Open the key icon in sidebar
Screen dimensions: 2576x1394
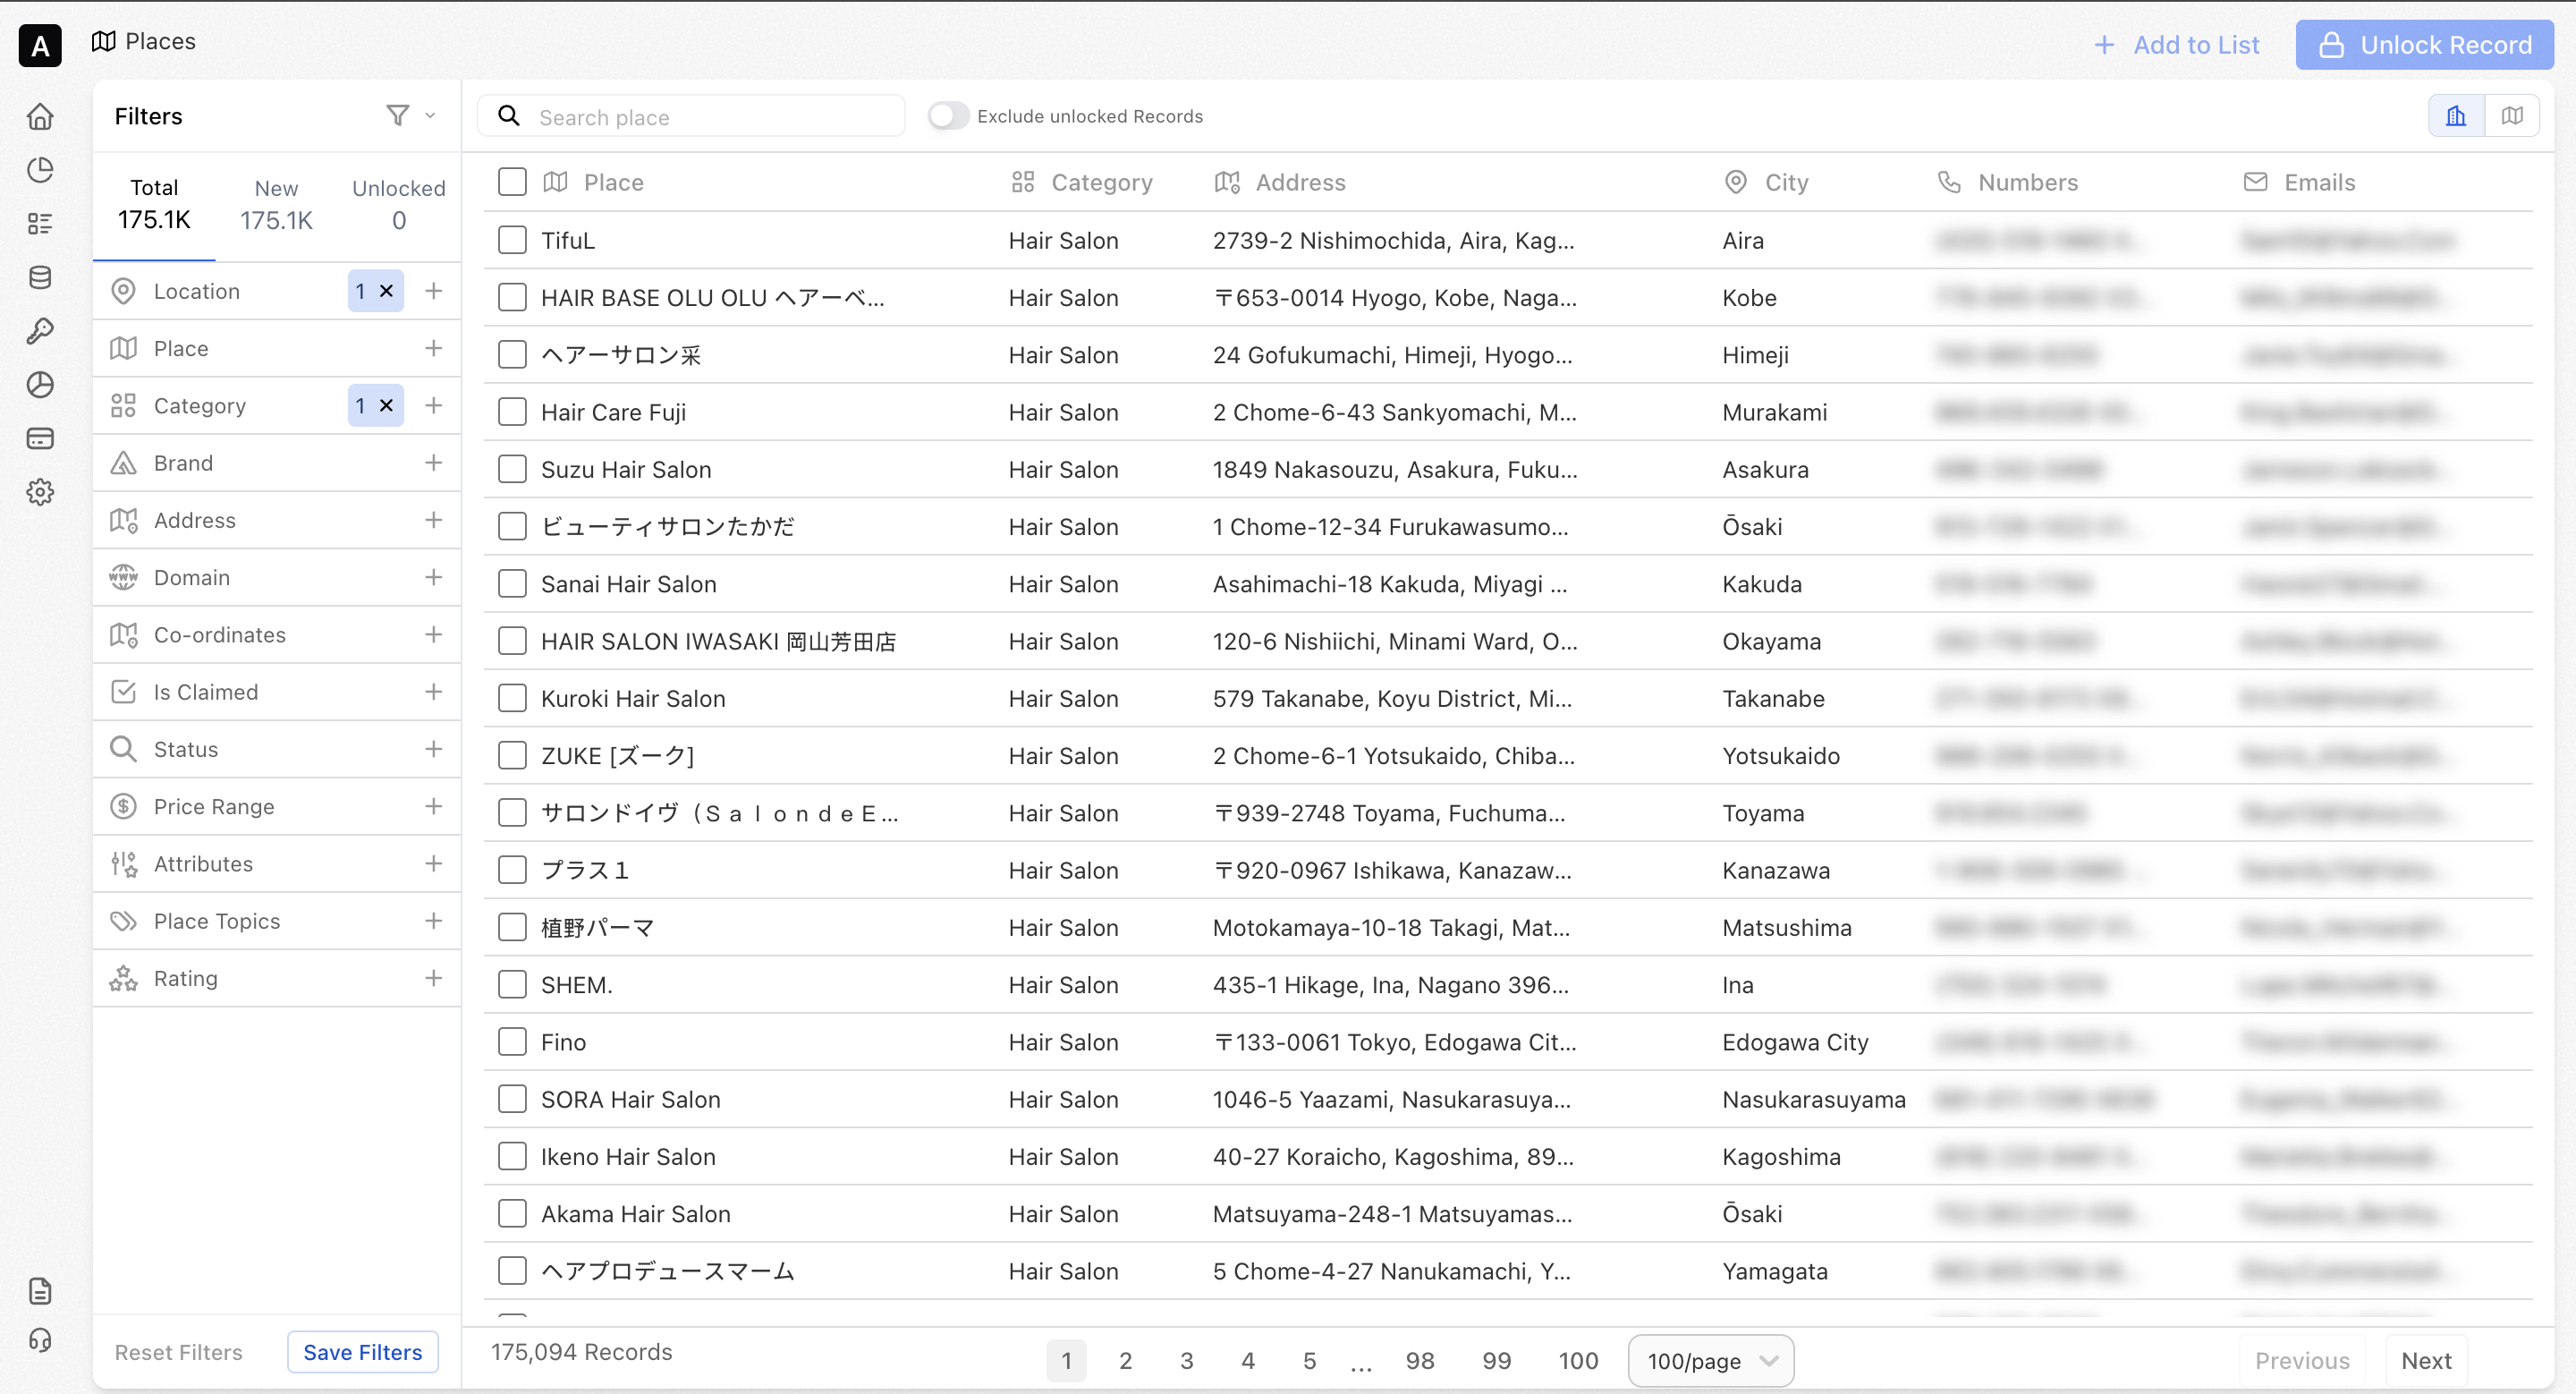pyautogui.click(x=40, y=331)
